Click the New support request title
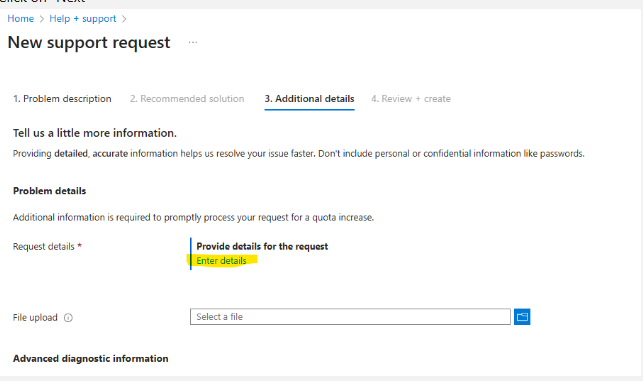Screen dimensions: 643x381 click(89, 42)
